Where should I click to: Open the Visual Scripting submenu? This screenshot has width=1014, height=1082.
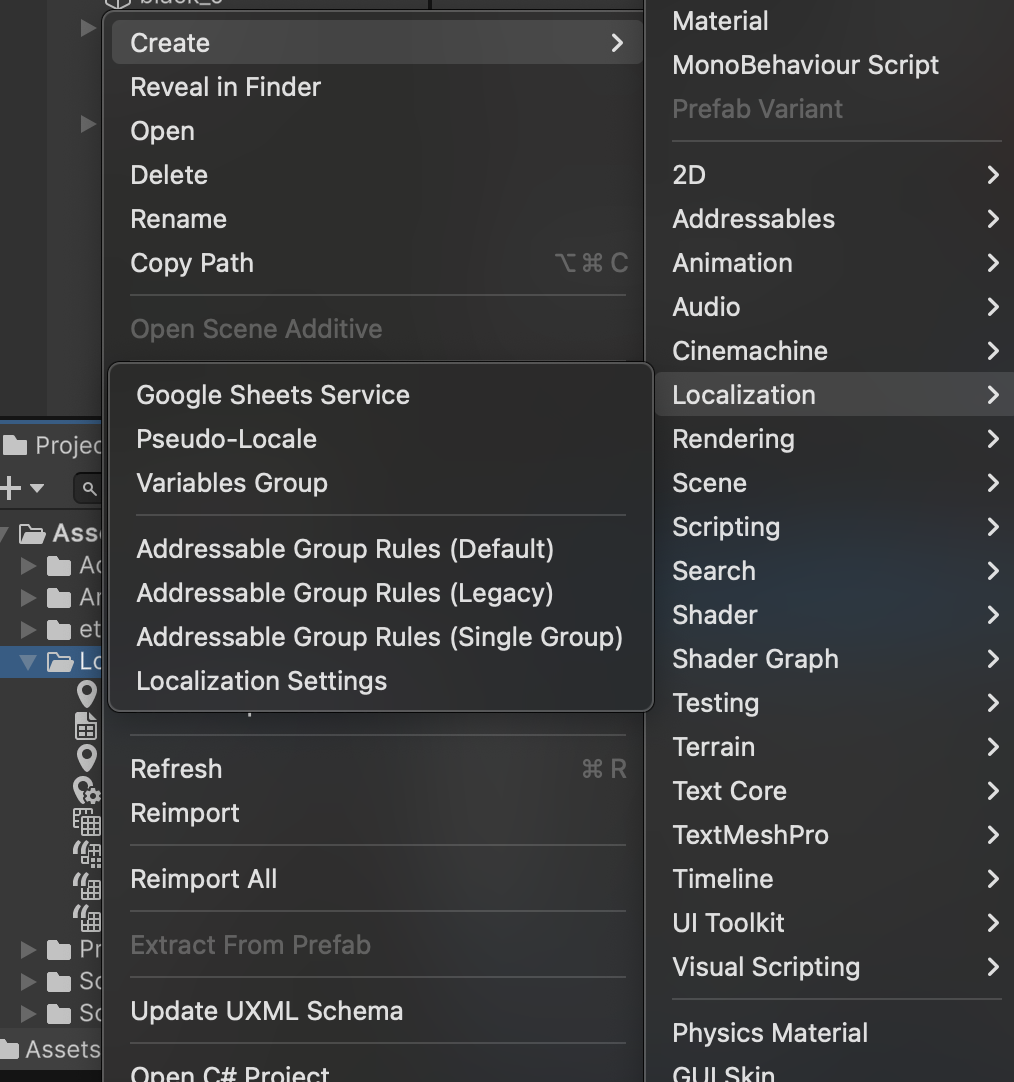[835, 967]
